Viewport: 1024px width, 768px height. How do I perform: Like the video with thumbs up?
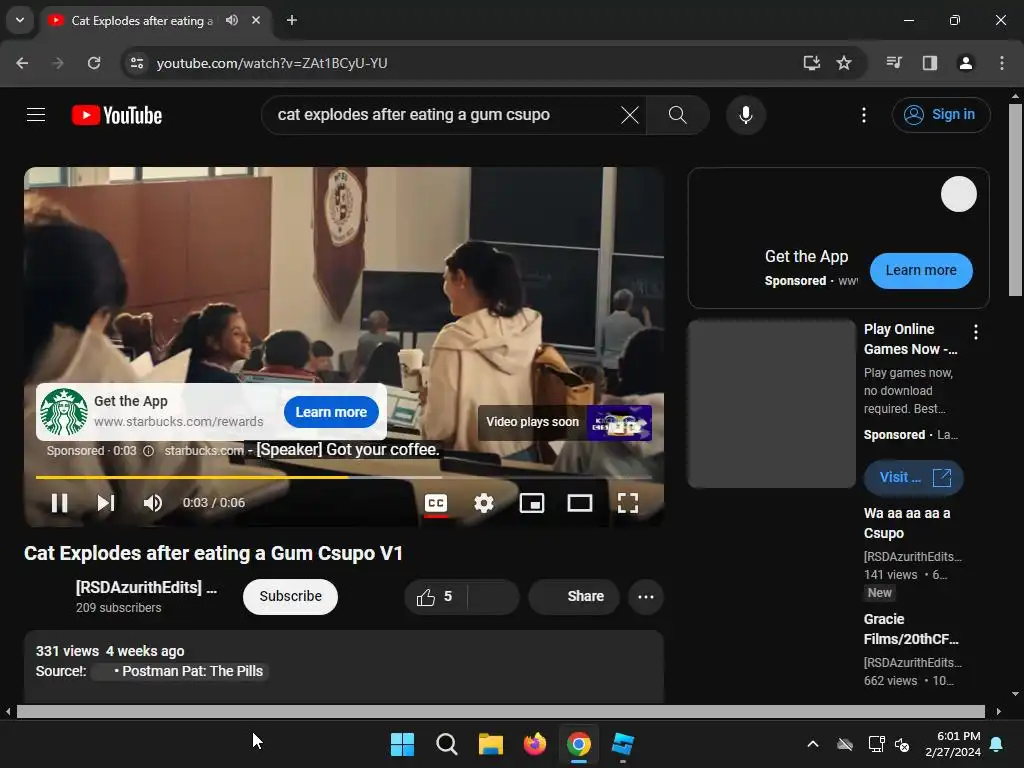point(434,596)
